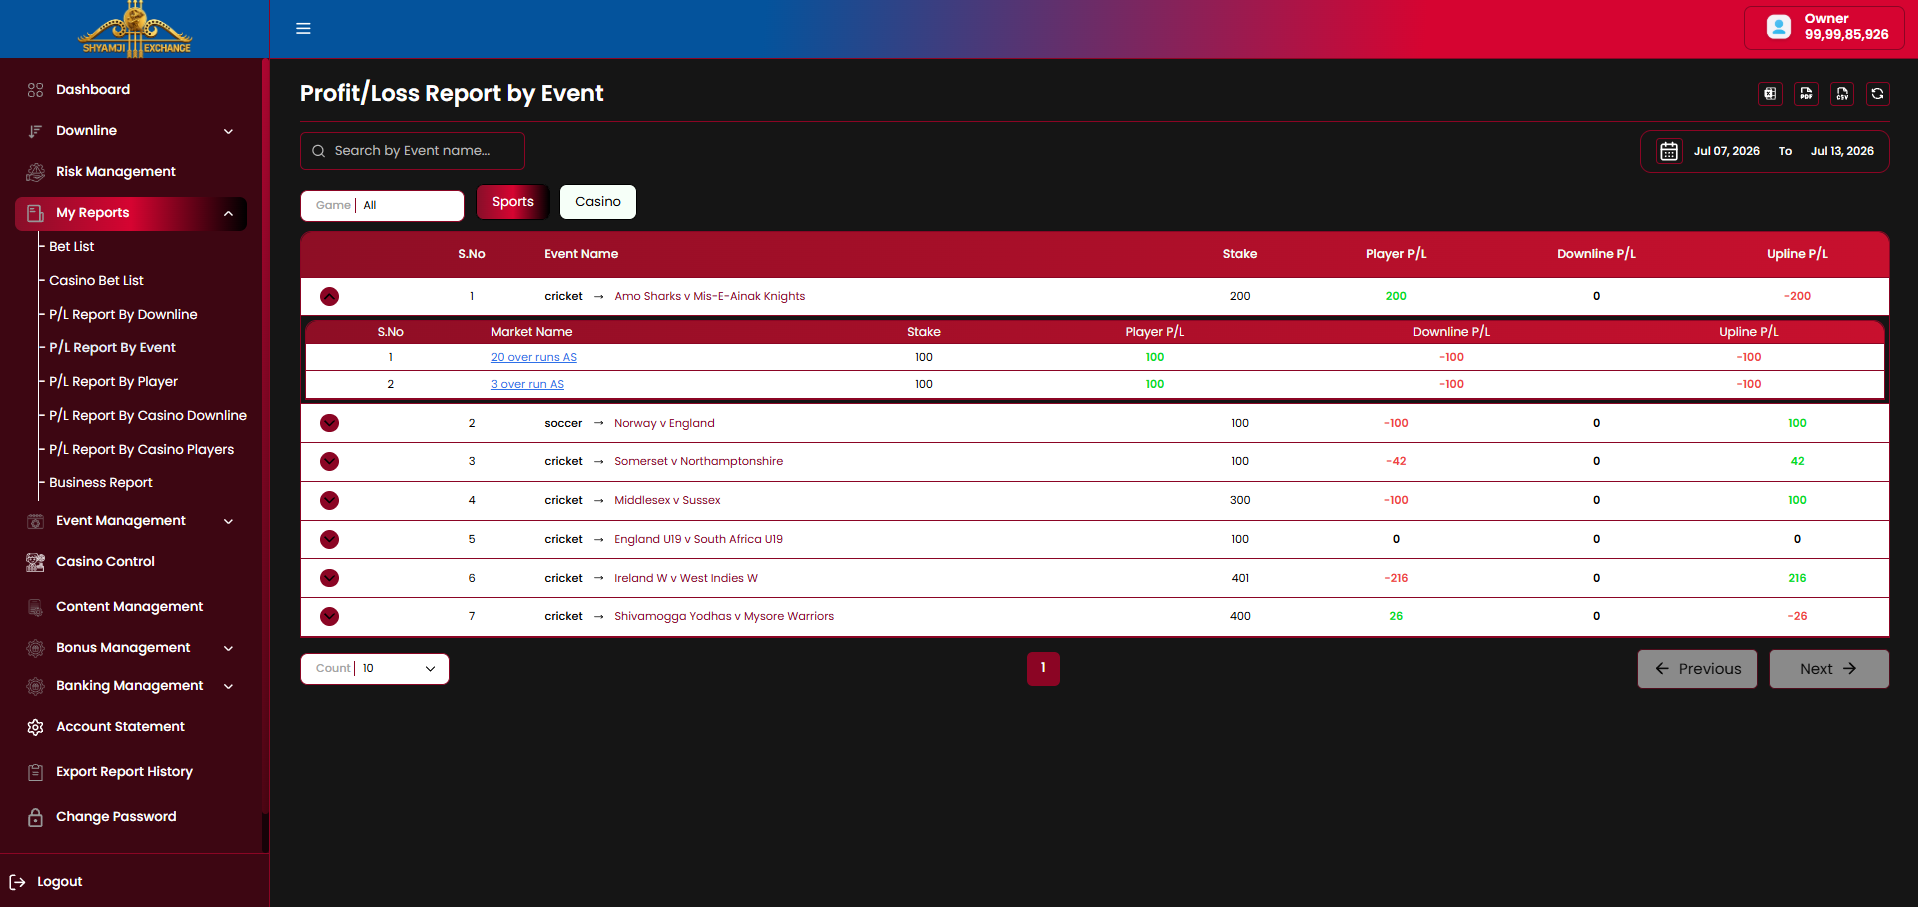Open P/L Report By Player

(113, 382)
